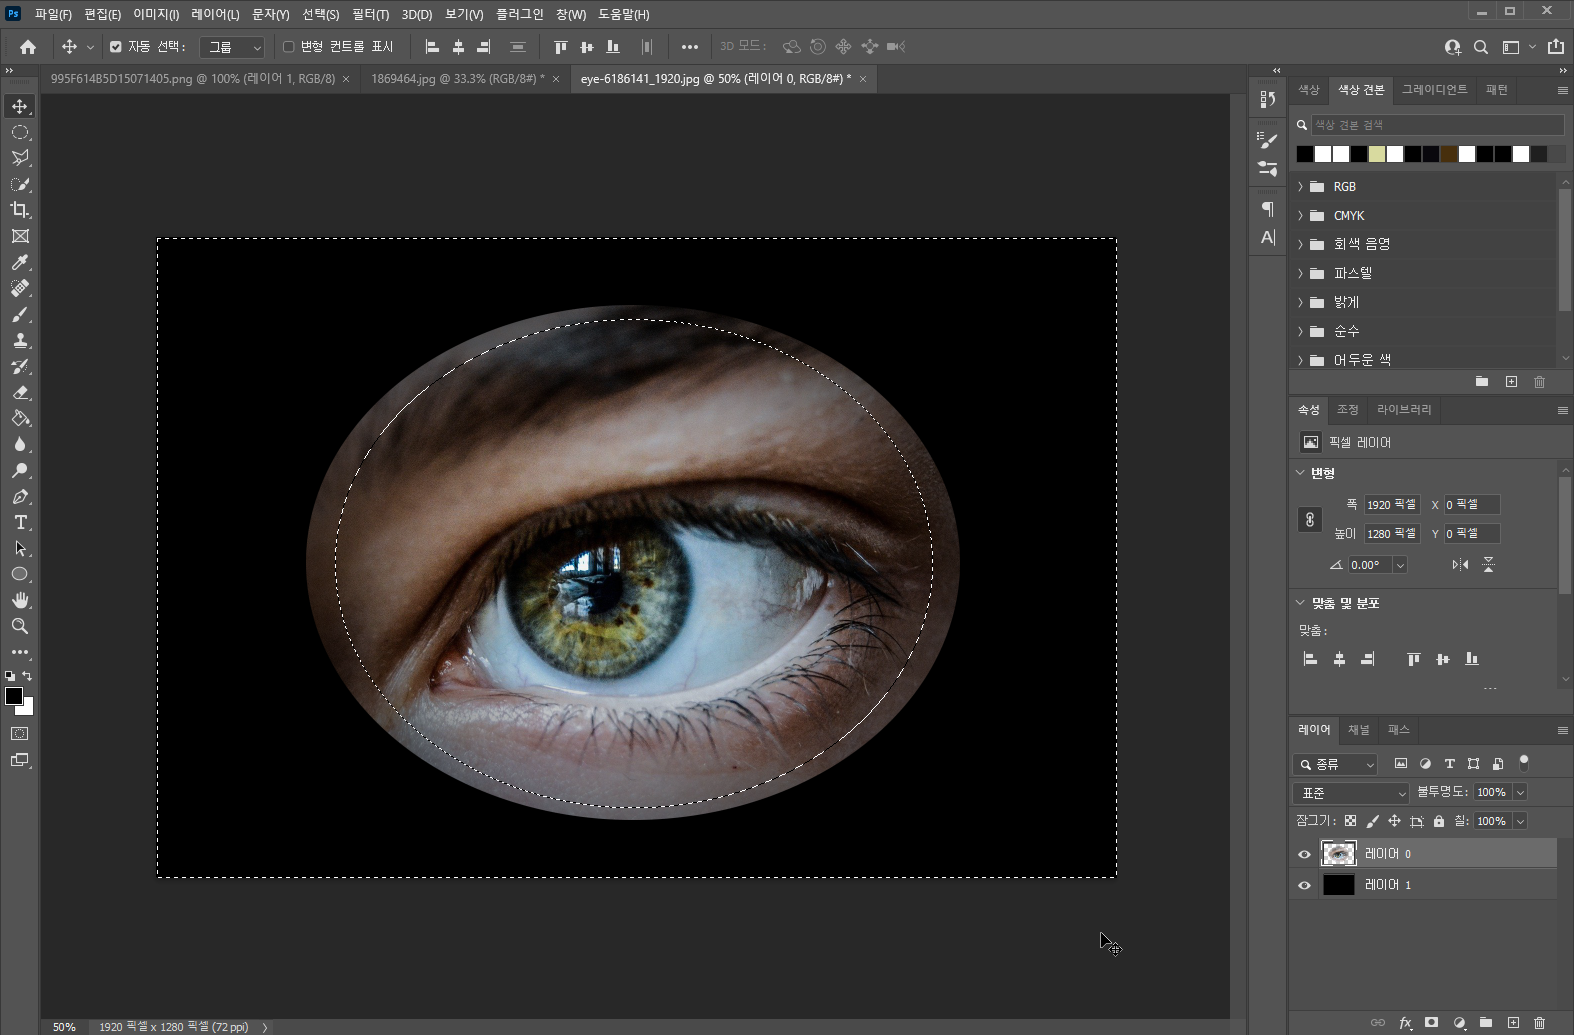Open the 그룹 auto-select dropdown
This screenshot has height=1035, width=1574.
click(232, 47)
